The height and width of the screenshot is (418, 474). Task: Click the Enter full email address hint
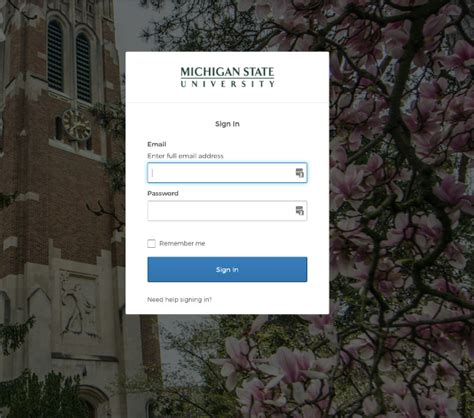click(x=185, y=156)
